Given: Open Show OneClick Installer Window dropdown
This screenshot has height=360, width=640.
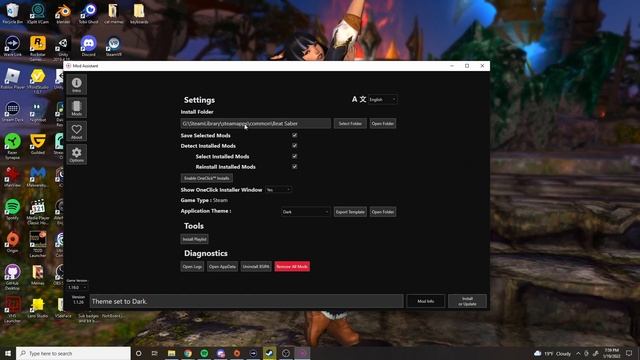Looking at the screenshot, I should [x=278, y=189].
